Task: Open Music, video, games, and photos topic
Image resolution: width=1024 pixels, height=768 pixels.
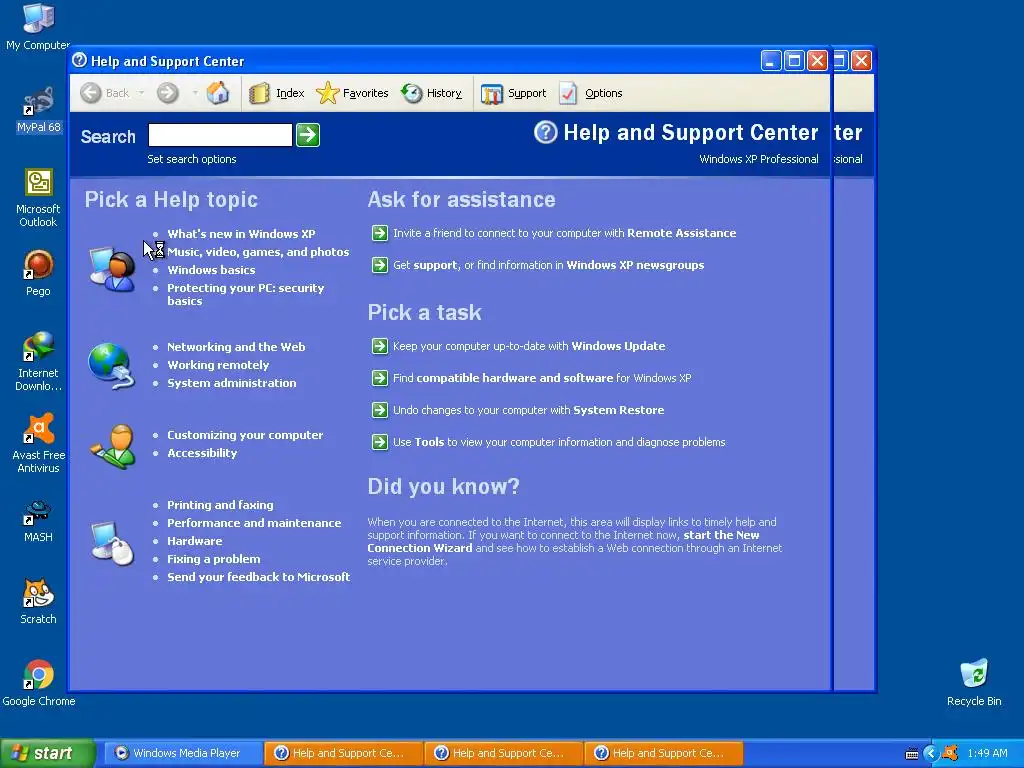Action: [258, 252]
